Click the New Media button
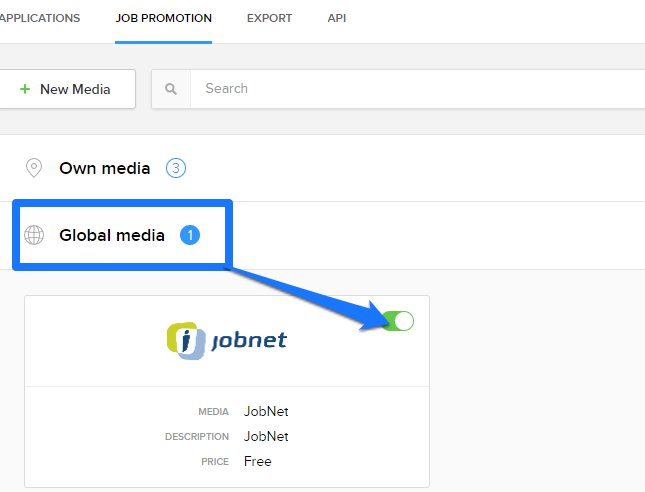Screen dimensions: 645x492 coord(67,89)
